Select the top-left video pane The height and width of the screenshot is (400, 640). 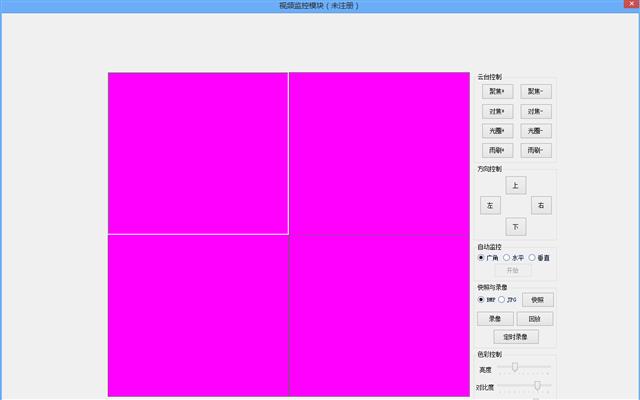tap(198, 153)
